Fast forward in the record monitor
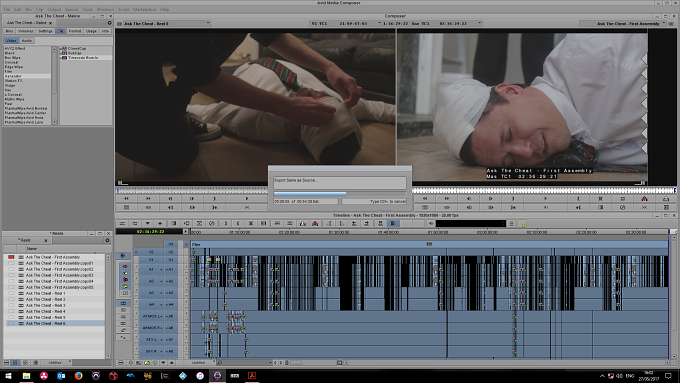The width and height of the screenshot is (680, 383). [x=447, y=199]
